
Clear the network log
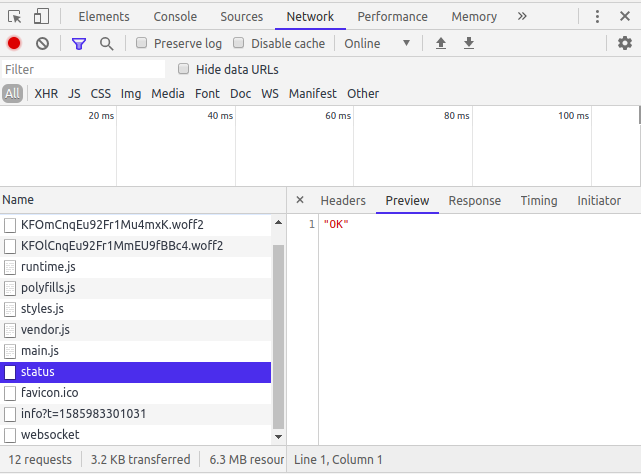click(42, 43)
